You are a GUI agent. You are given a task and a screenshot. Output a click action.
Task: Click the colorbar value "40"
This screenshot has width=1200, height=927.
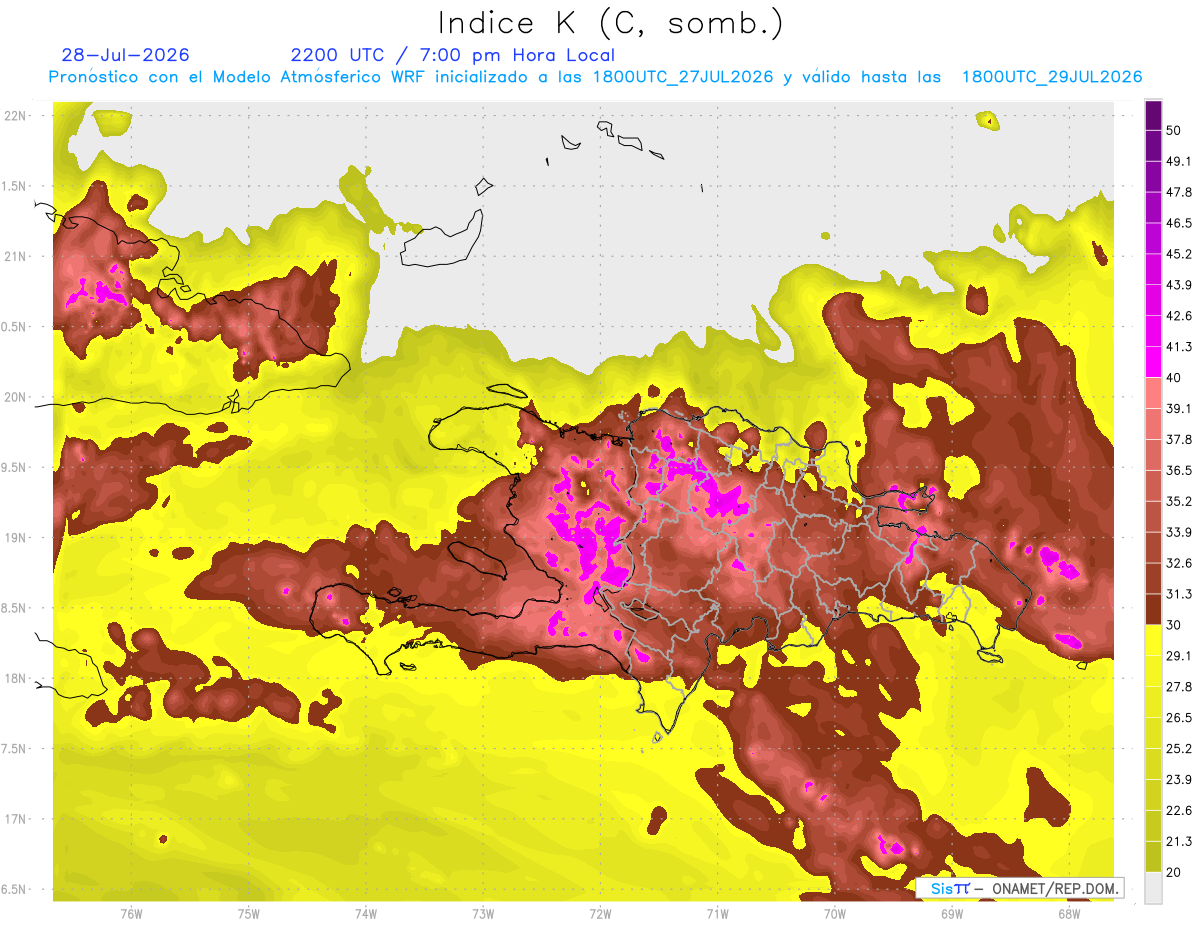pyautogui.click(x=1174, y=378)
